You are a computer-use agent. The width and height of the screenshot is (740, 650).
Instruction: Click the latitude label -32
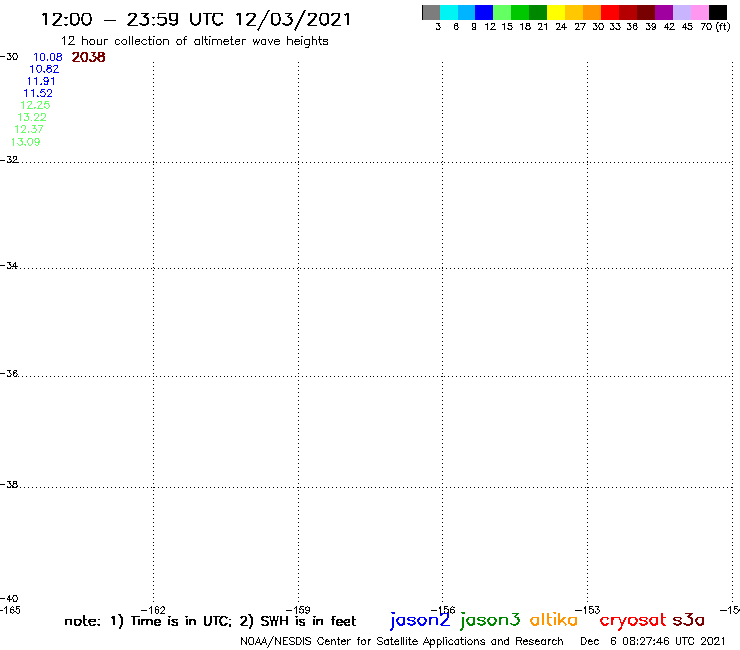9,160
